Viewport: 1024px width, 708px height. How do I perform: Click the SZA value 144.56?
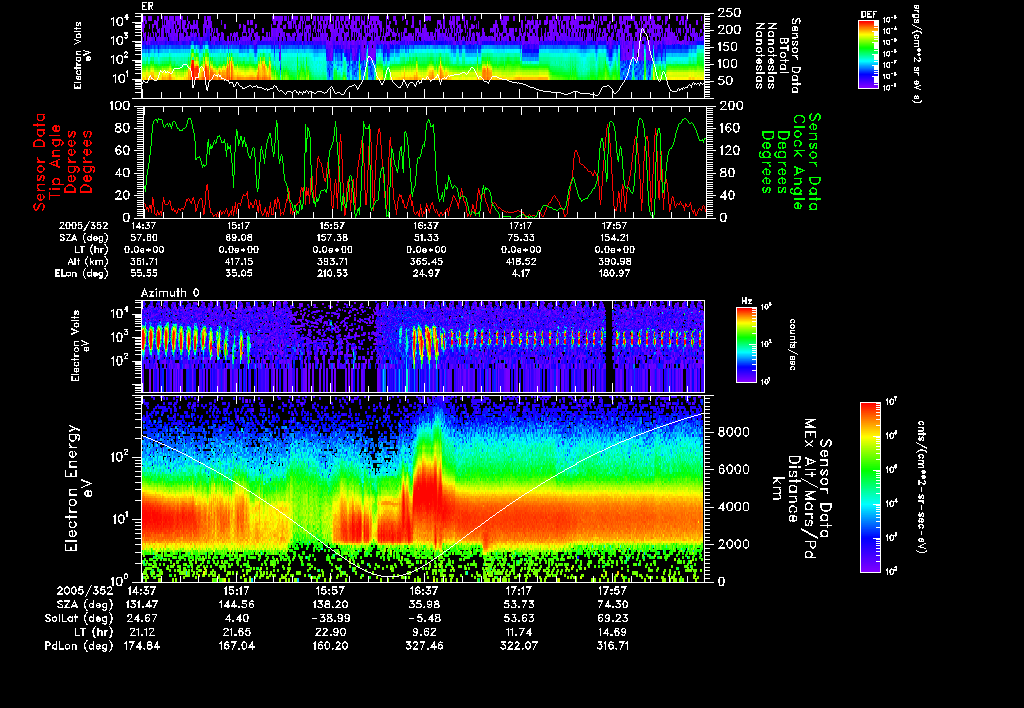pyautogui.click(x=236, y=604)
